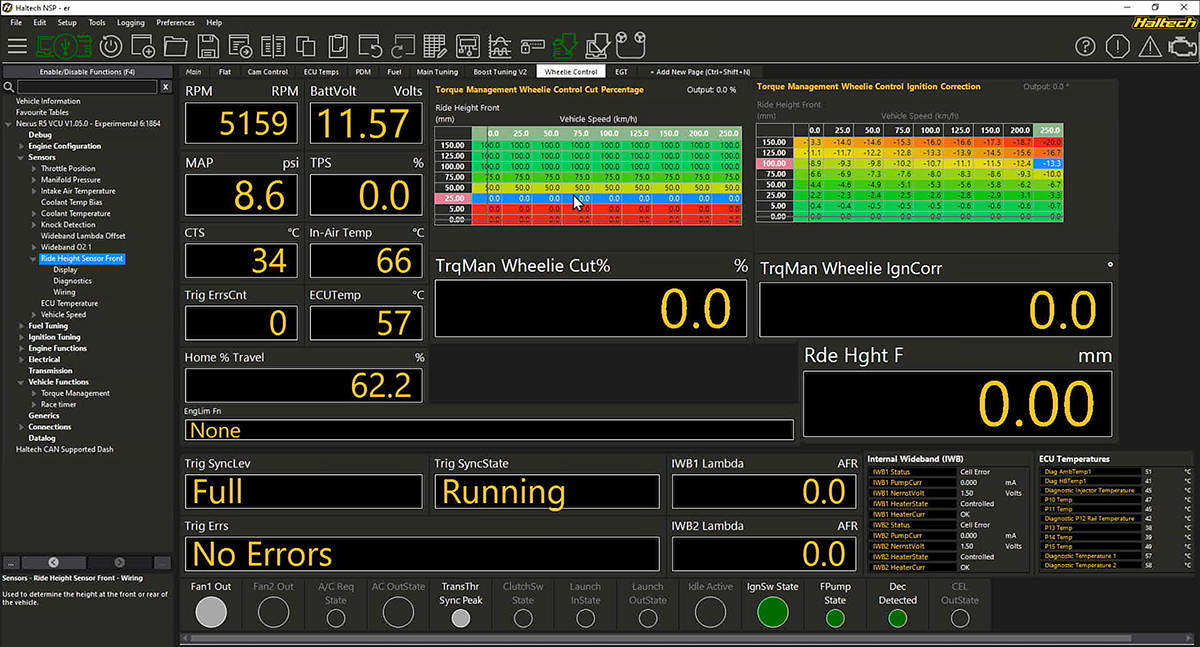The width and height of the screenshot is (1200, 647).
Task: Expand the Torque Management tree node
Action: click(x=34, y=393)
